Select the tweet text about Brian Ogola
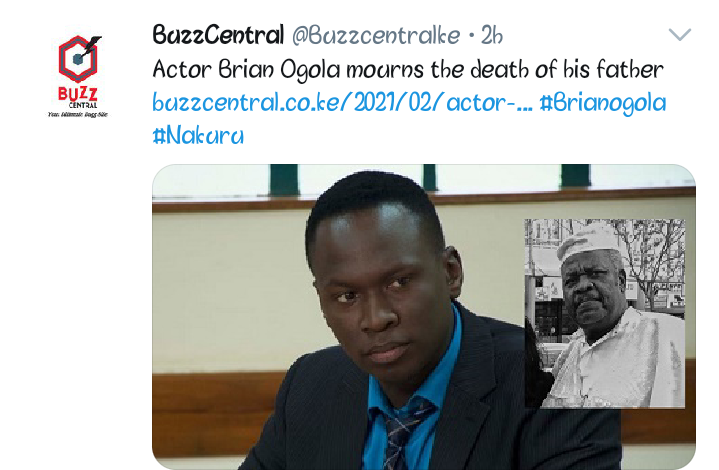The height and width of the screenshot is (470, 719). 408,70
